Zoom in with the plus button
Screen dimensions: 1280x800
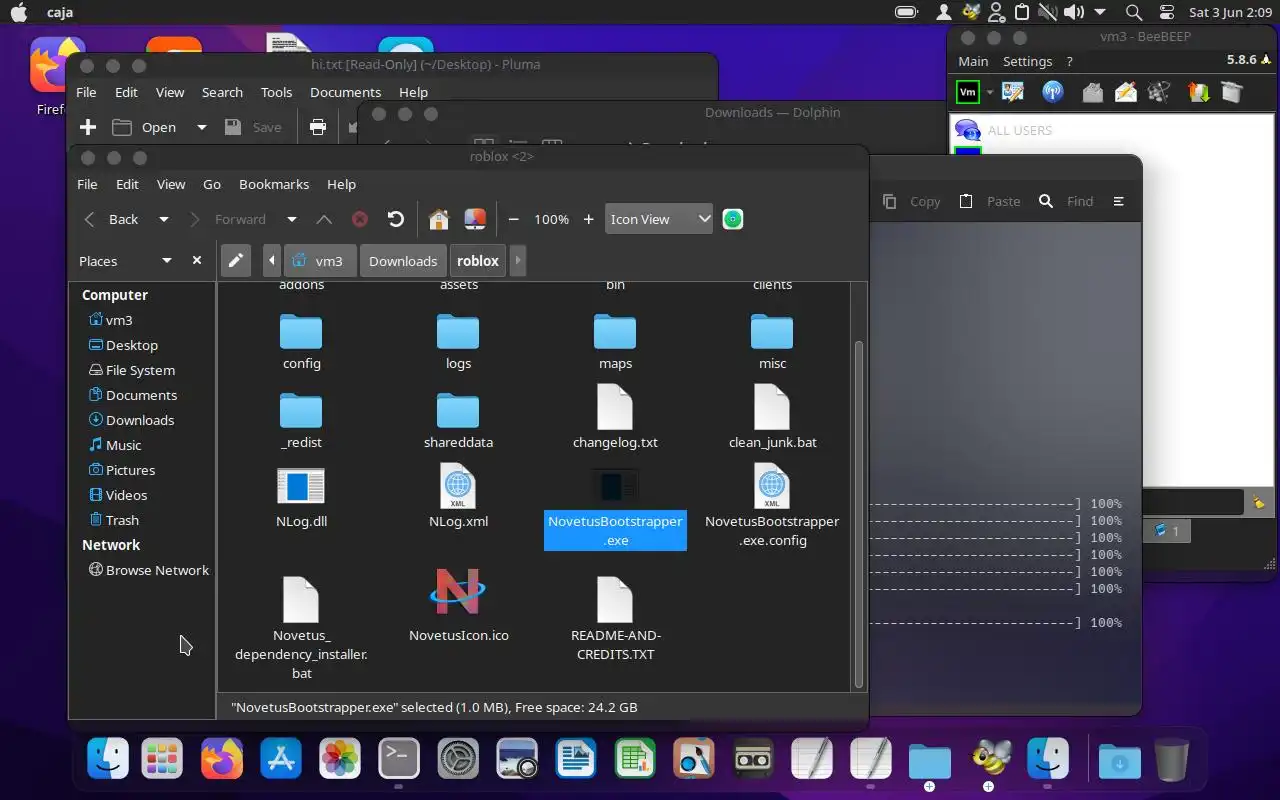click(x=588, y=219)
